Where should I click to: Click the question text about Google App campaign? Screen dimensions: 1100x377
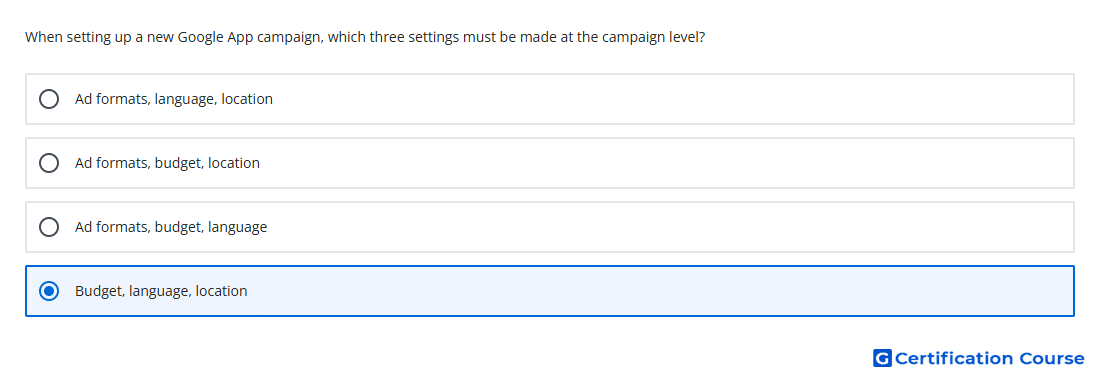[x=365, y=37]
